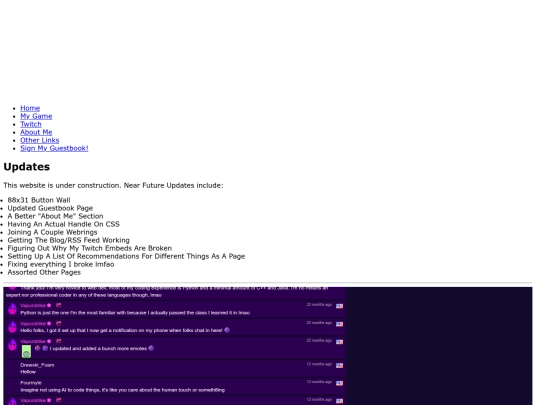Viewport: 540px width, 405px height.
Task: Open the green image thumbnail in chat
Action: pos(27,352)
